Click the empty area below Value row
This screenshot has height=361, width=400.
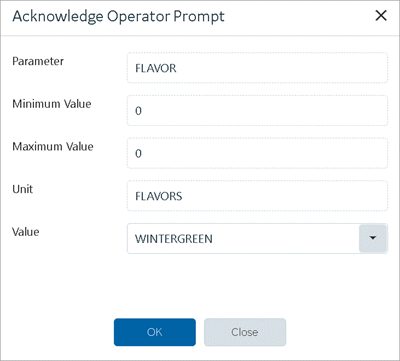coord(200,285)
